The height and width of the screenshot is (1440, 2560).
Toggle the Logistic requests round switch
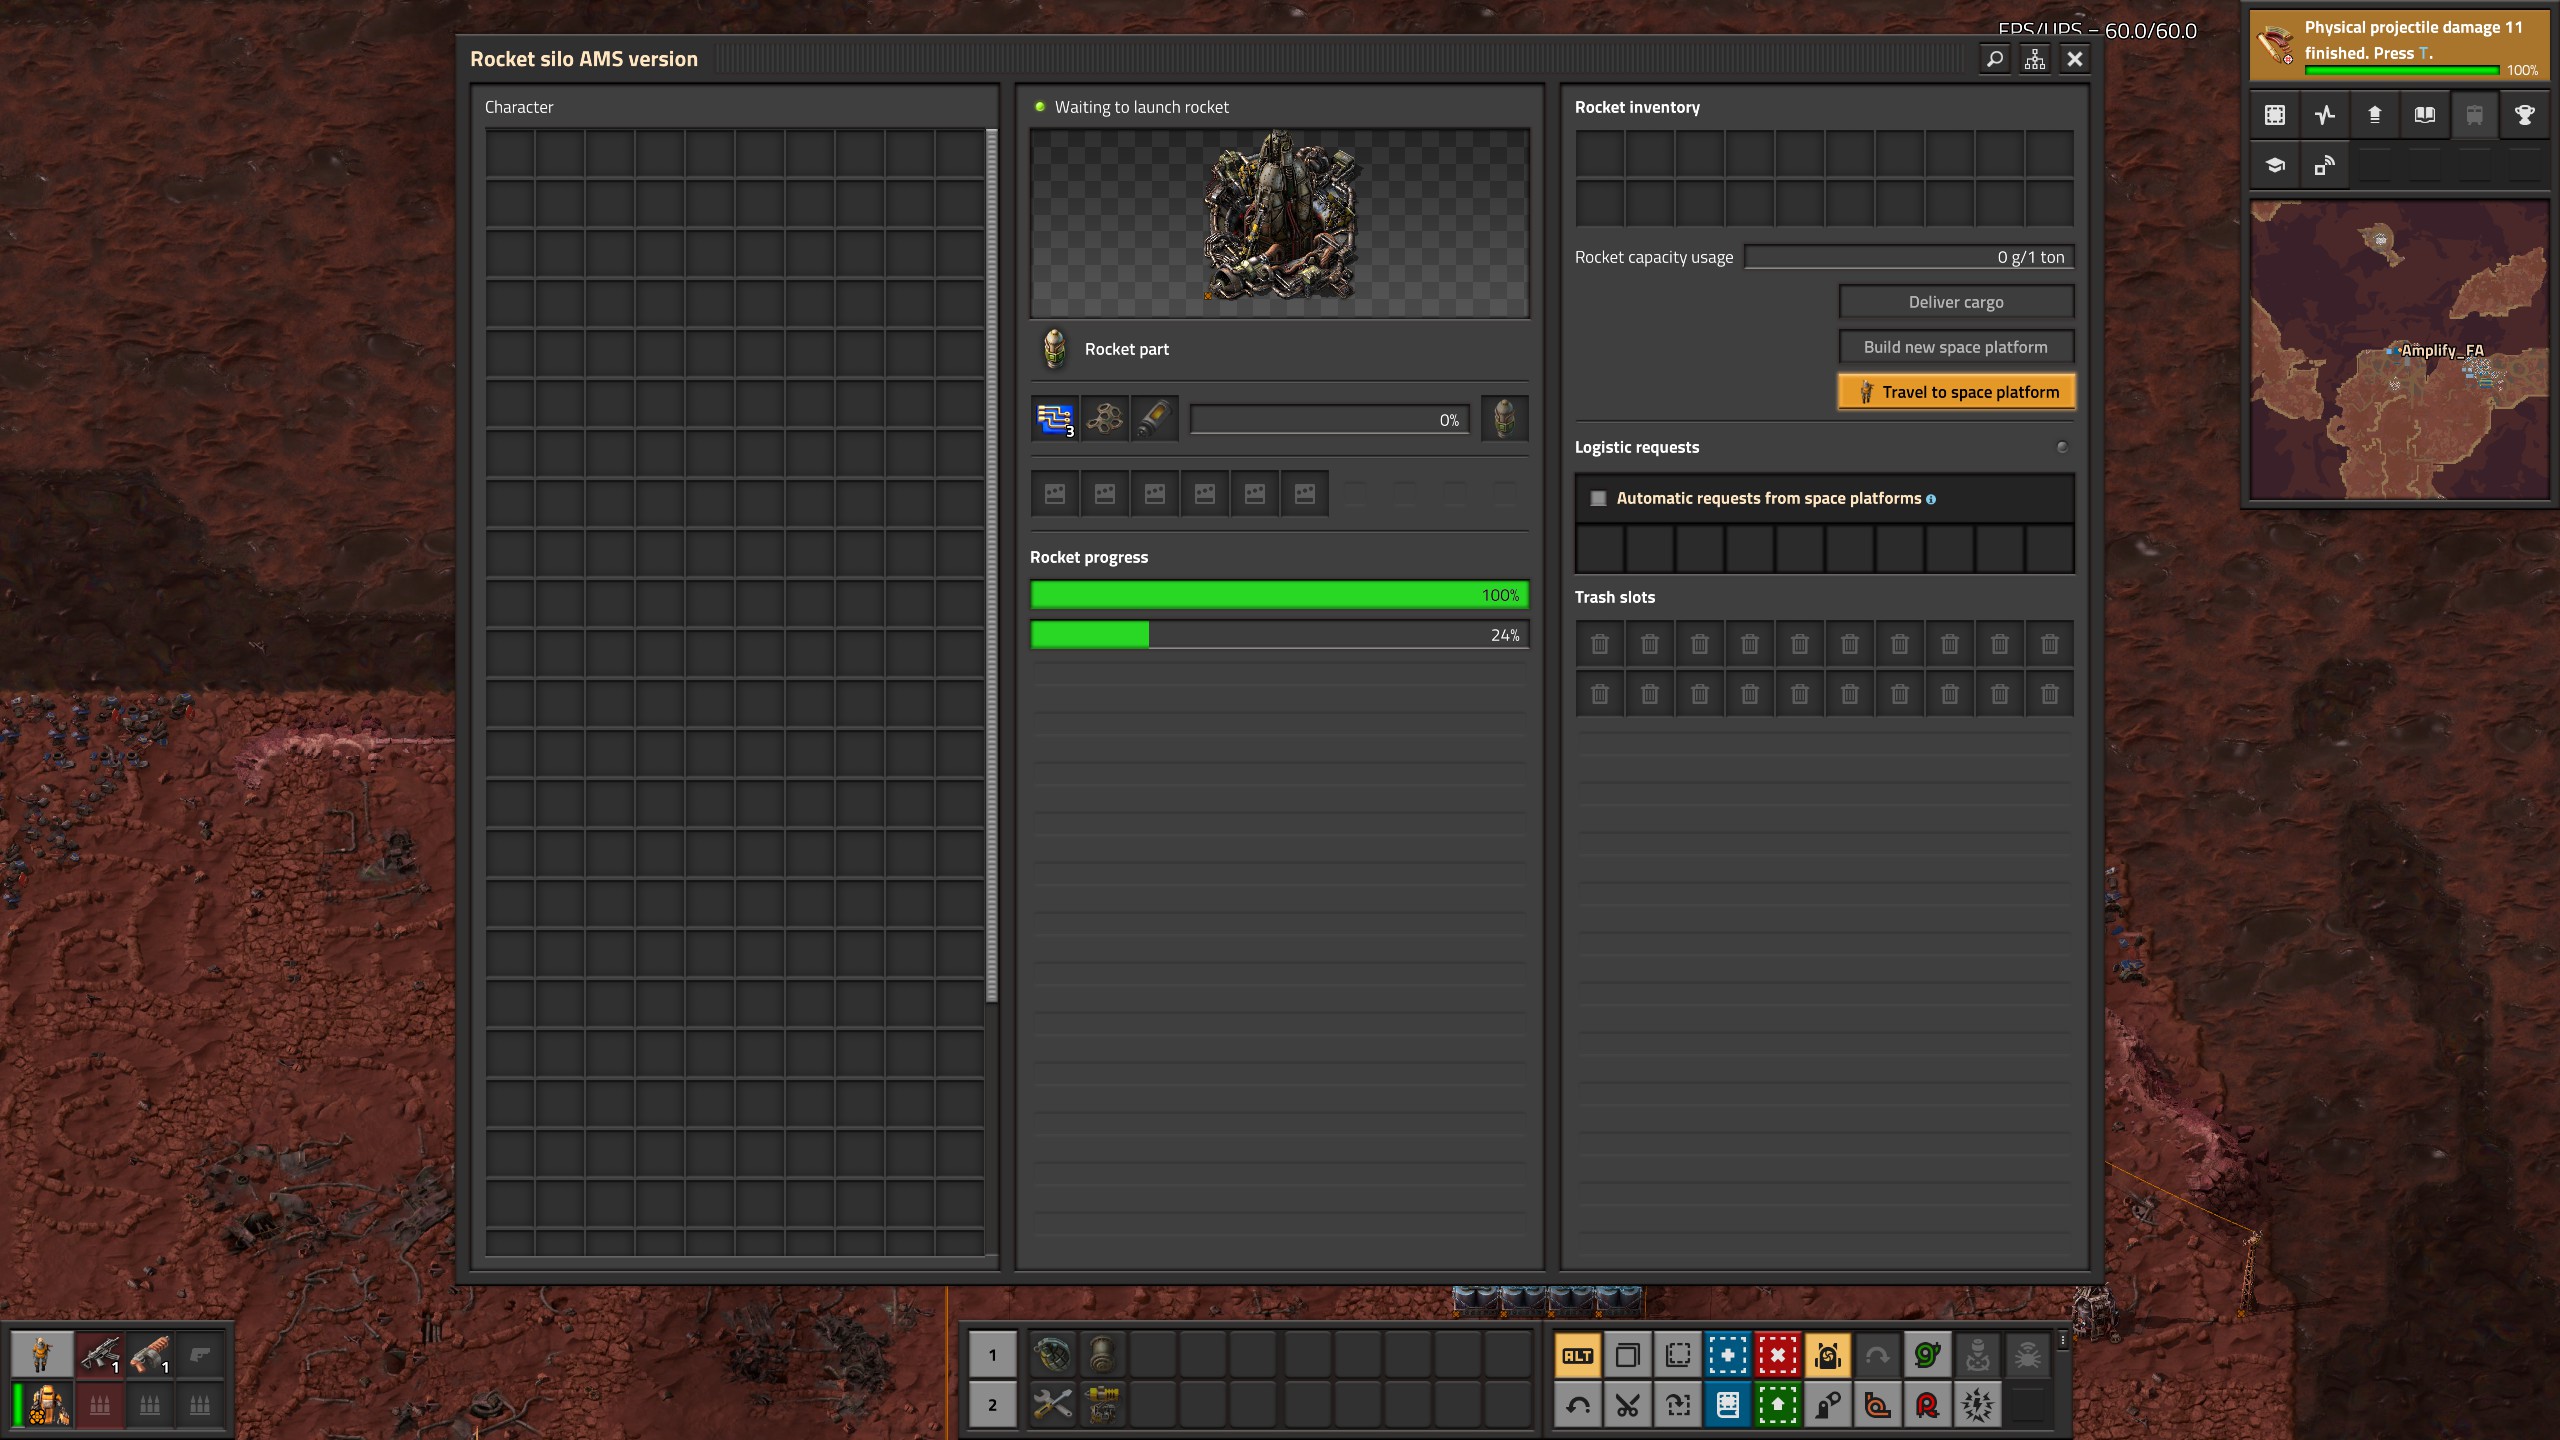pyautogui.click(x=2062, y=447)
